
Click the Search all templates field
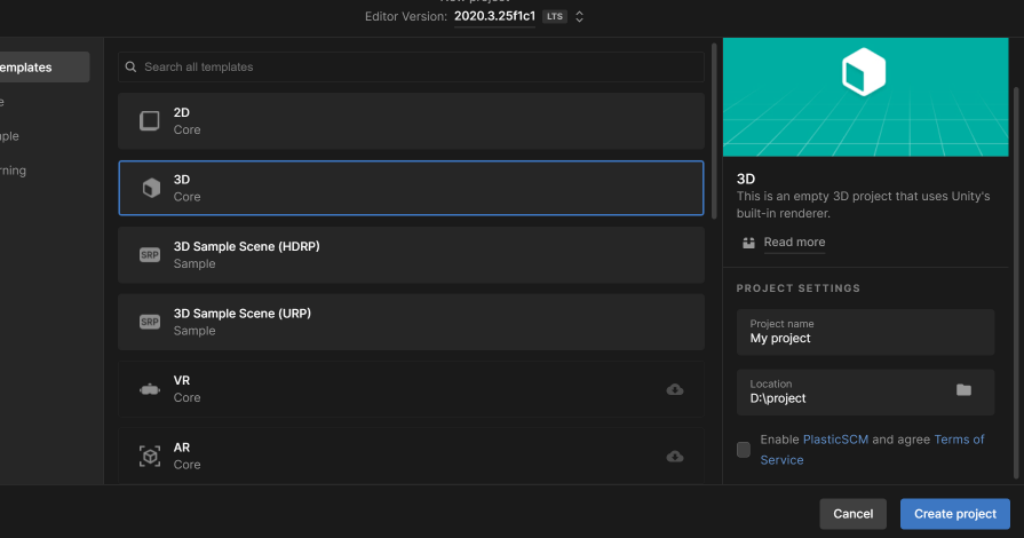(x=411, y=67)
